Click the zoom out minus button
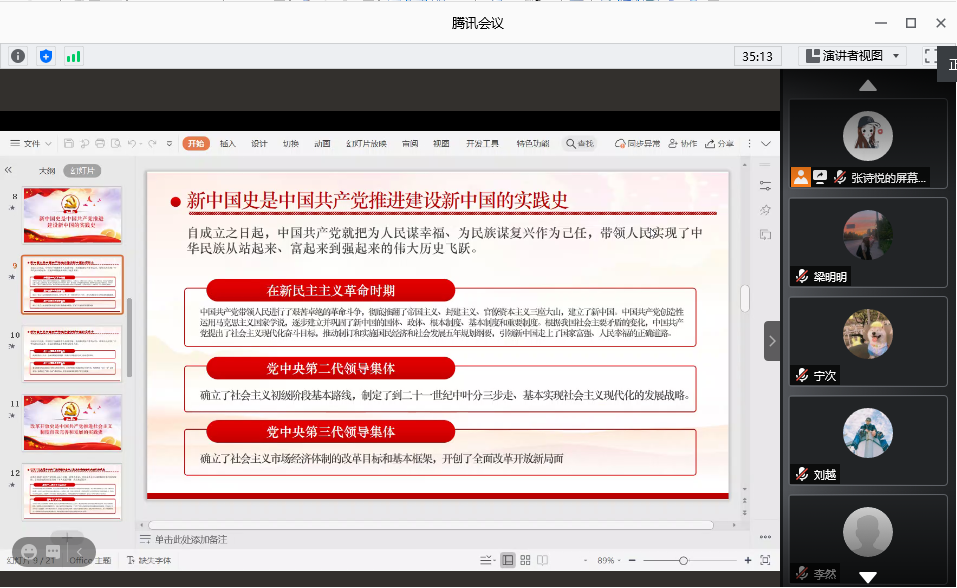The height and width of the screenshot is (588, 957). (x=632, y=560)
